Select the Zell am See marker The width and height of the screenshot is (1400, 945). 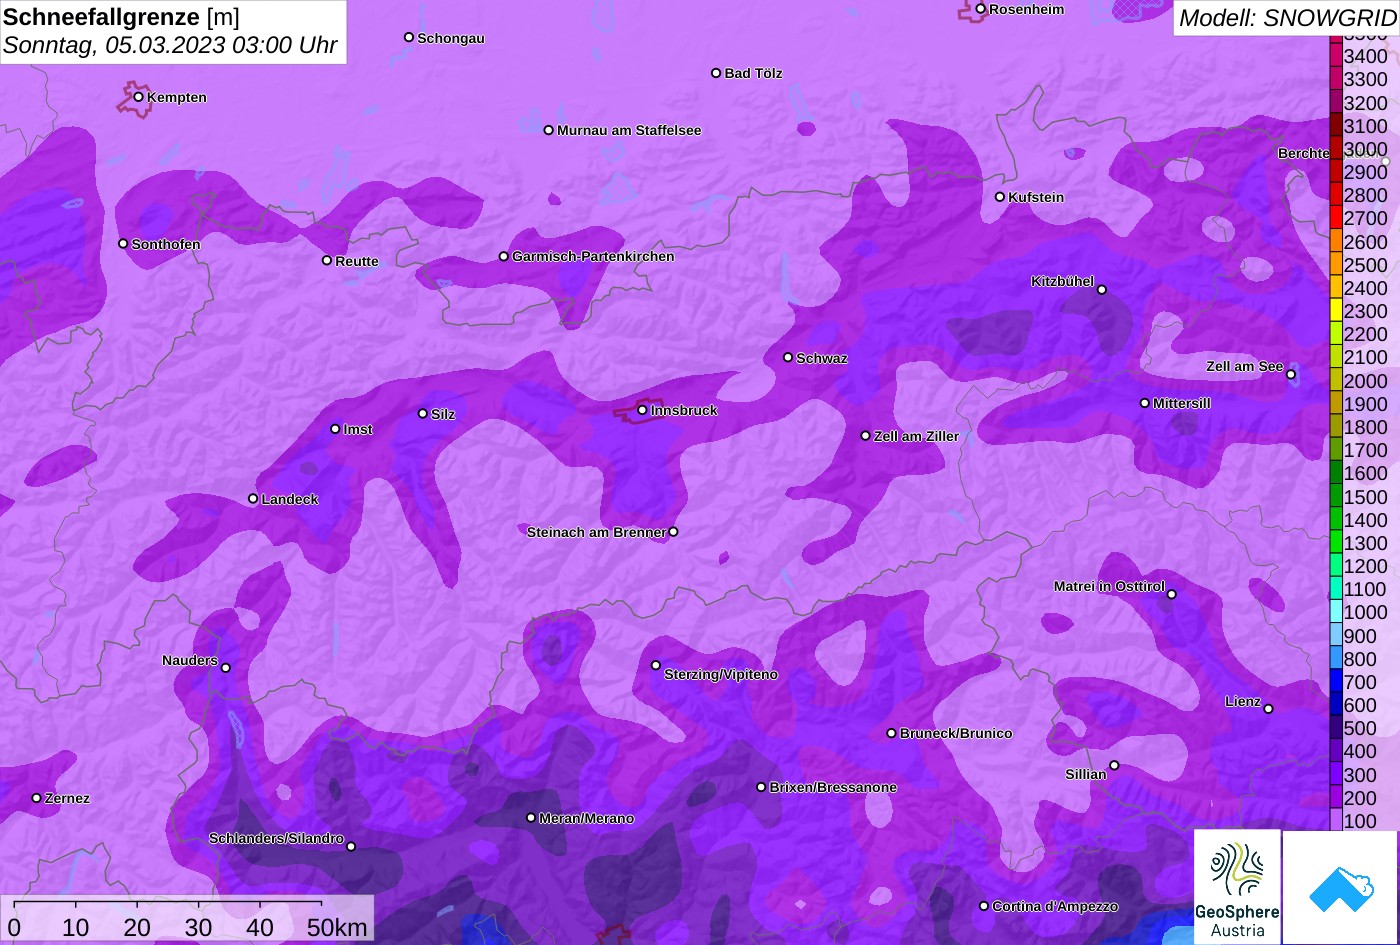[1291, 375]
